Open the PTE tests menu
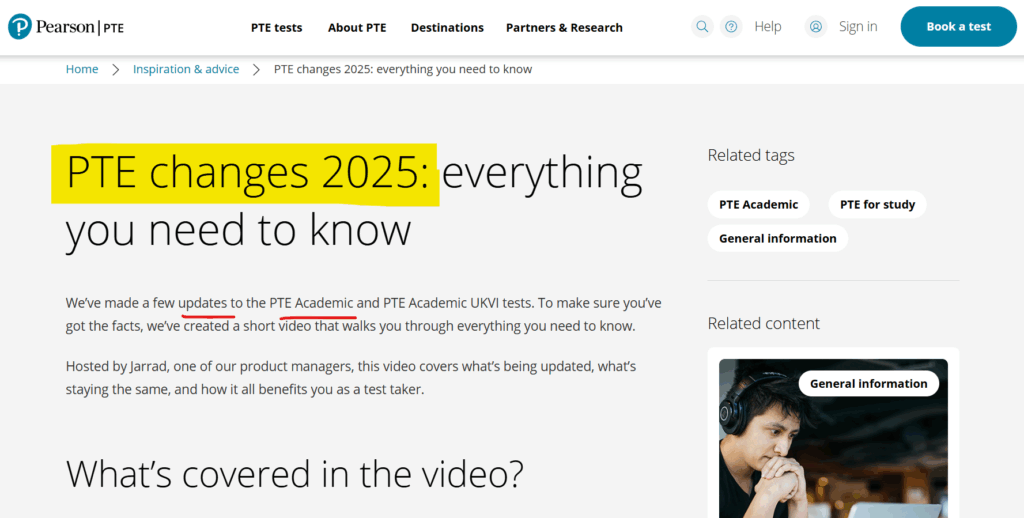The image size is (1024, 518). click(x=276, y=27)
